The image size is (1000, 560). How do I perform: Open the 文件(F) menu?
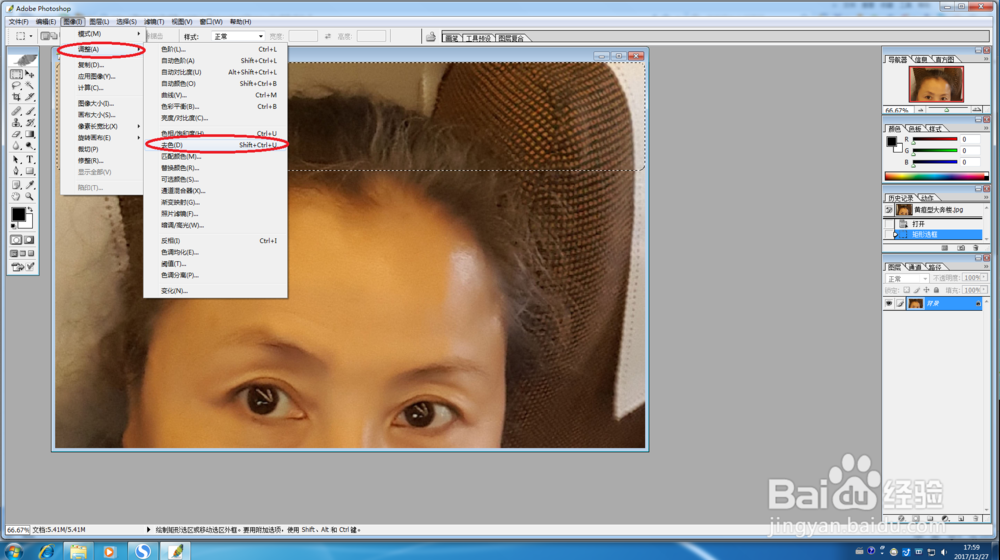click(18, 22)
